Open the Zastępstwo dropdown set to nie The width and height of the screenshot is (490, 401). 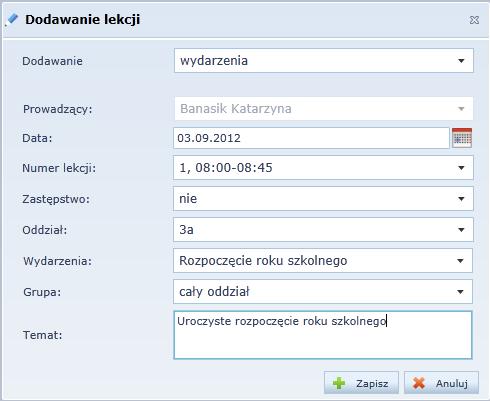click(323, 199)
